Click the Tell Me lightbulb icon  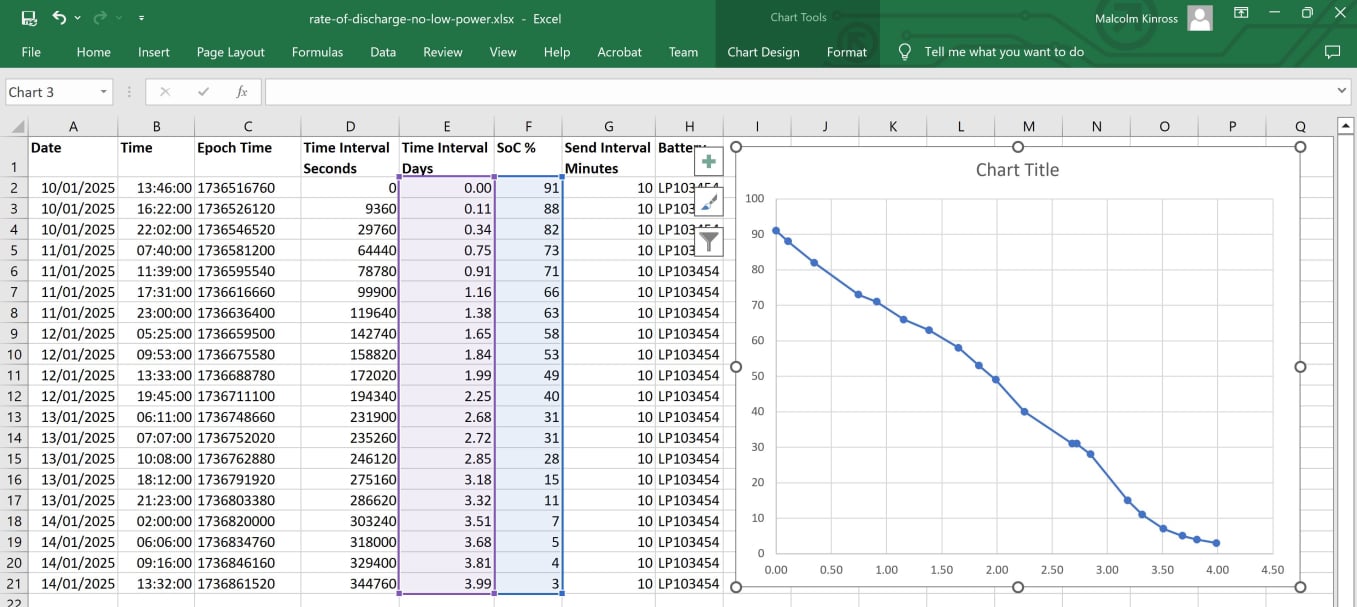904,53
